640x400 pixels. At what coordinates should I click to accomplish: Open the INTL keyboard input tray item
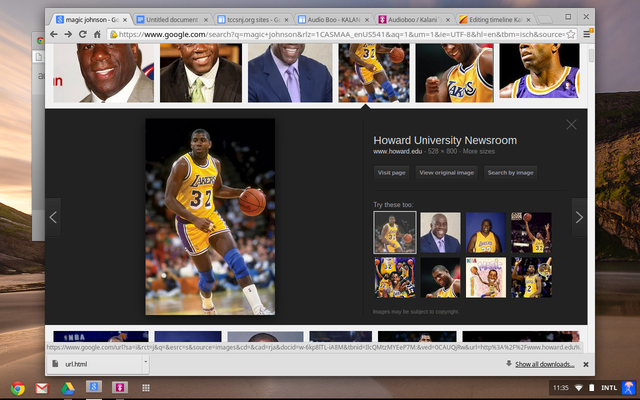[609, 387]
